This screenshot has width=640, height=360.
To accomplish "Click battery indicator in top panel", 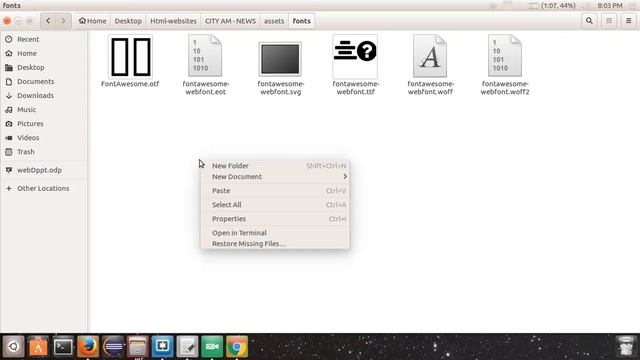I will point(552,5).
